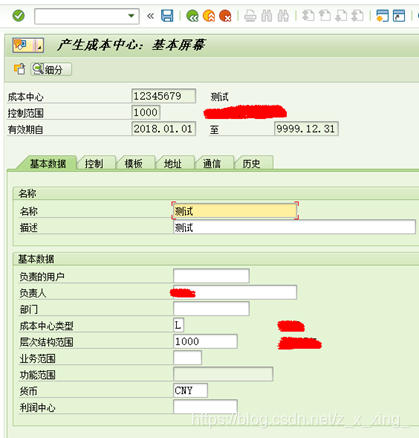Click the green checkmark Enter icon
This screenshot has width=419, height=438.
[x=18, y=16]
